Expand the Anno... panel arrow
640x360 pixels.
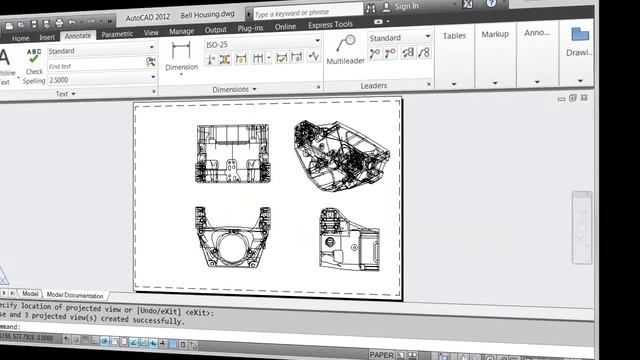537,82
